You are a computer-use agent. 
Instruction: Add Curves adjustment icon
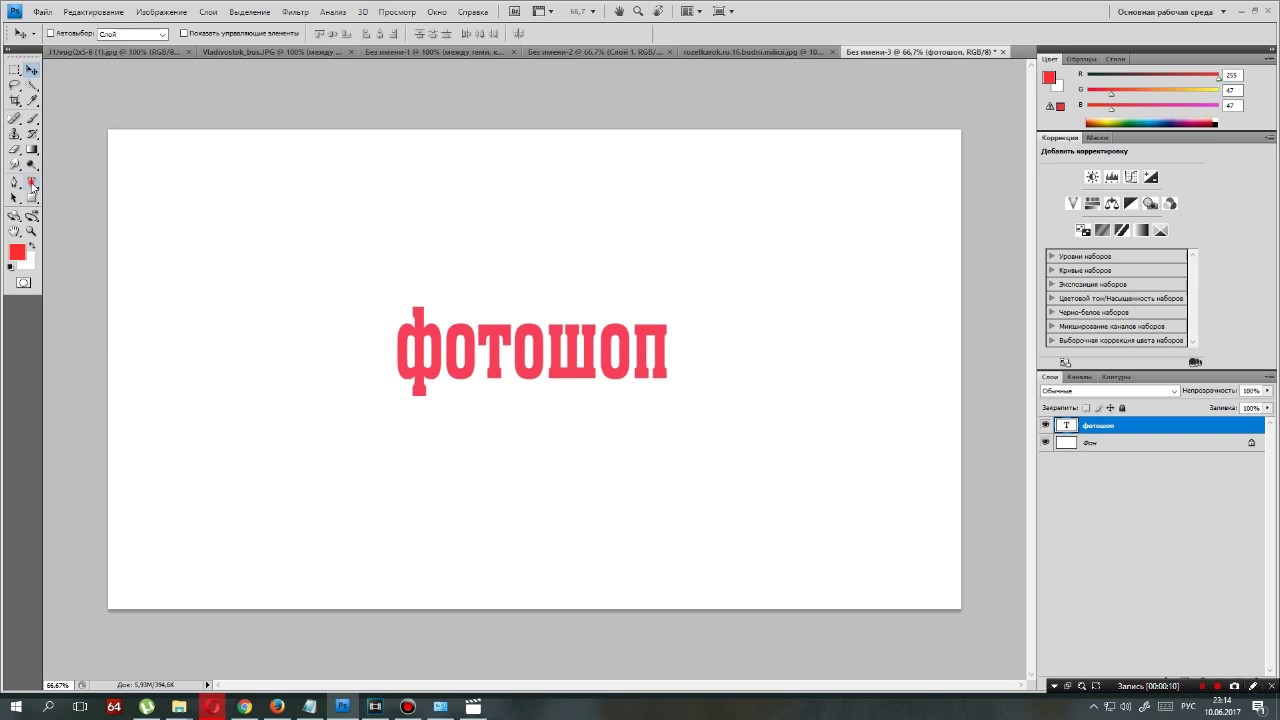(x=1131, y=177)
